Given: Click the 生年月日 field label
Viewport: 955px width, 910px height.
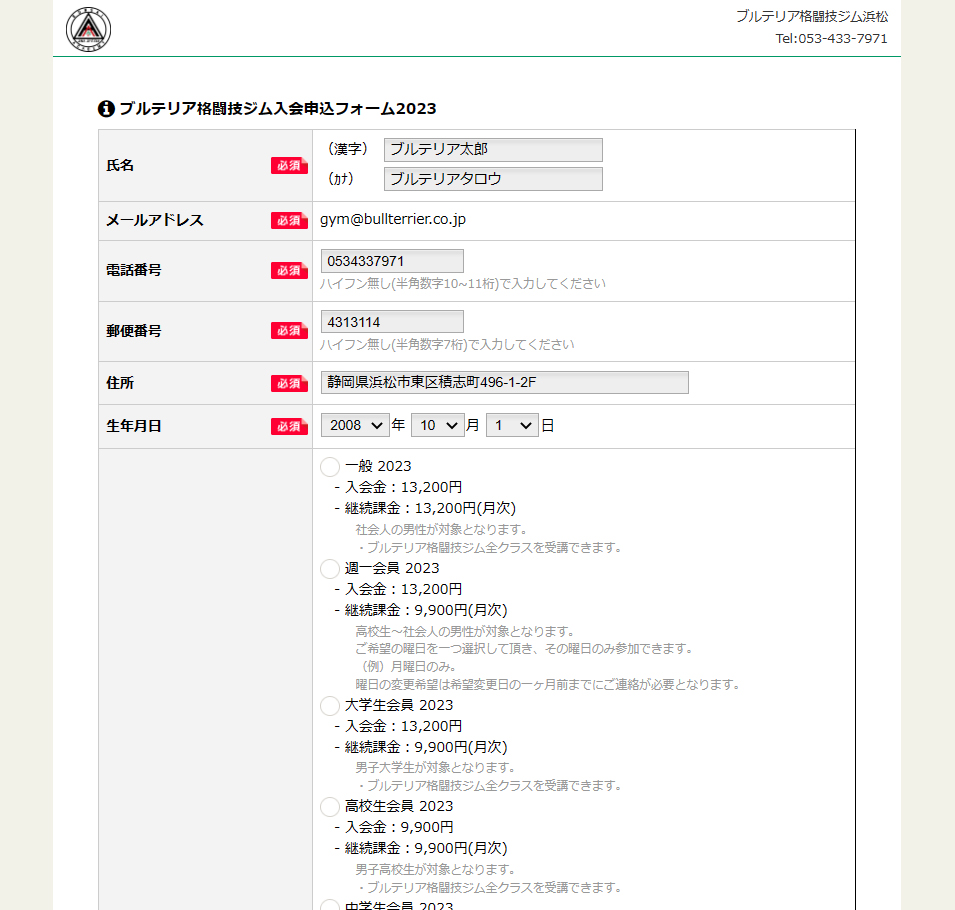Looking at the screenshot, I should 134,426.
